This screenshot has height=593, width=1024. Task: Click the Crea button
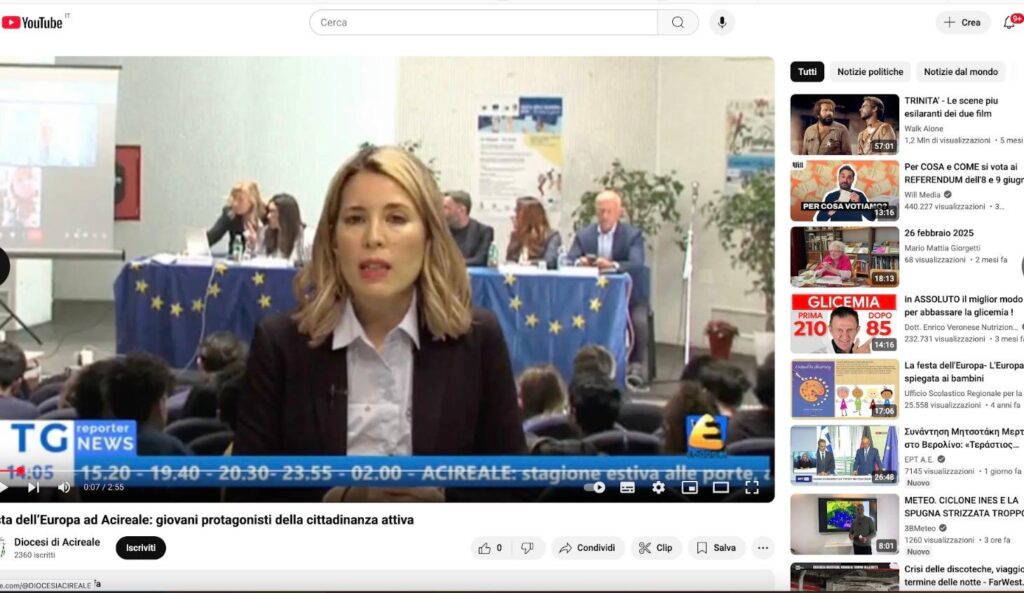(x=963, y=22)
